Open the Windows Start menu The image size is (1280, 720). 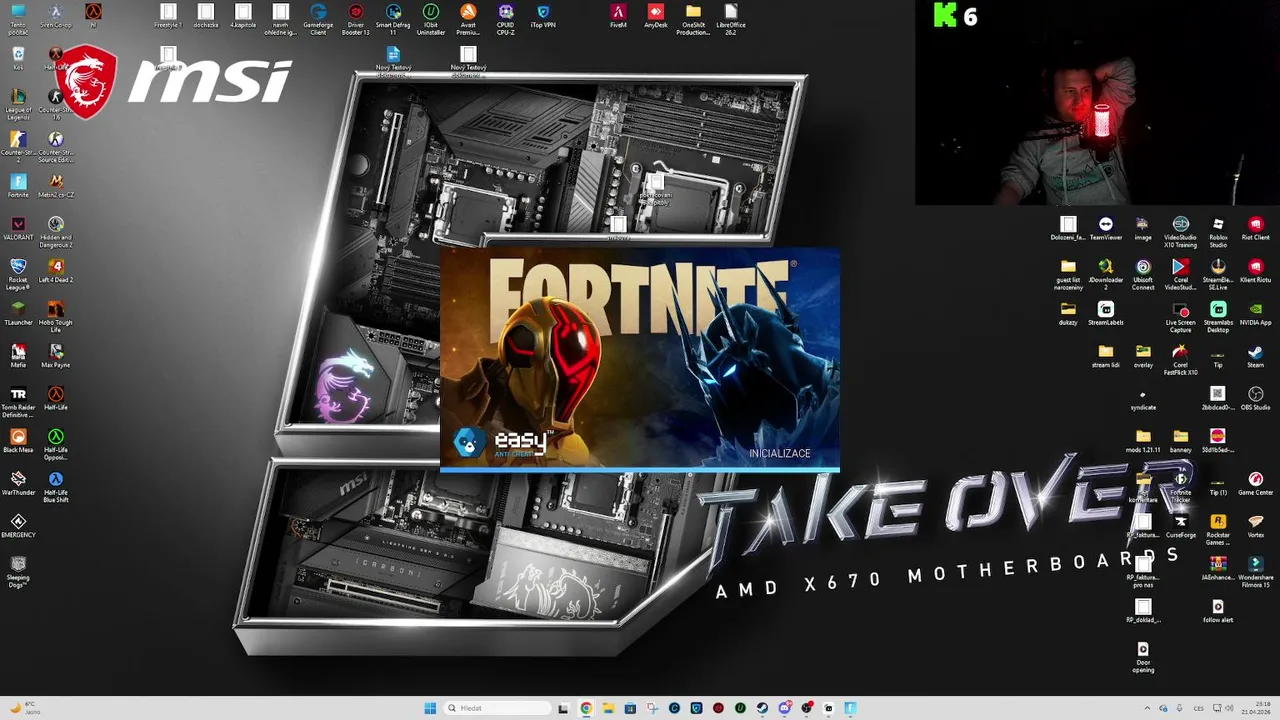[x=430, y=708]
